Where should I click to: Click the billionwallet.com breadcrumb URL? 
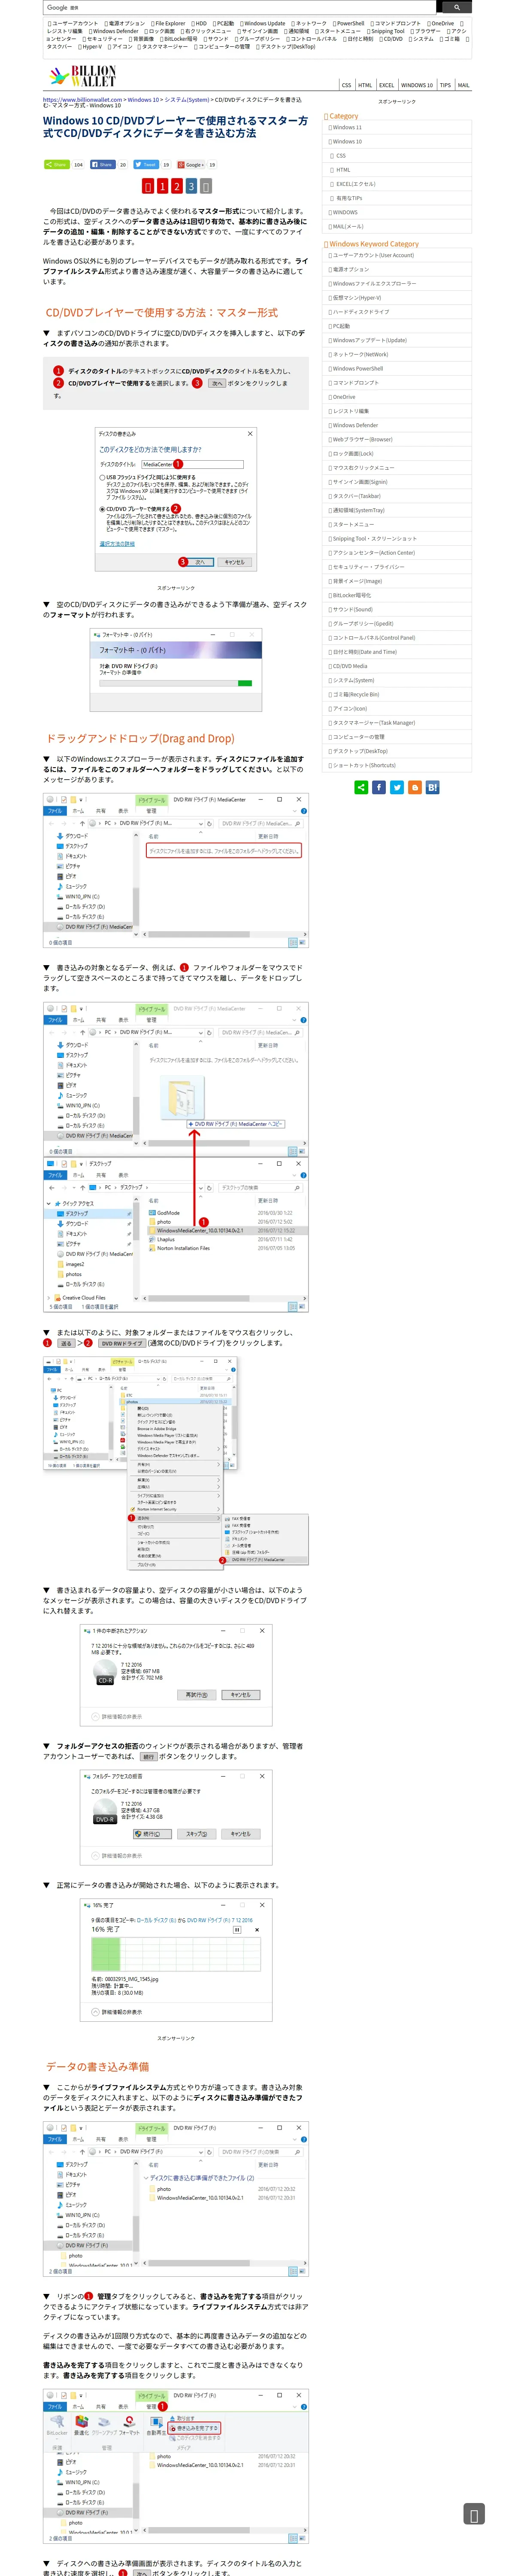point(82,99)
